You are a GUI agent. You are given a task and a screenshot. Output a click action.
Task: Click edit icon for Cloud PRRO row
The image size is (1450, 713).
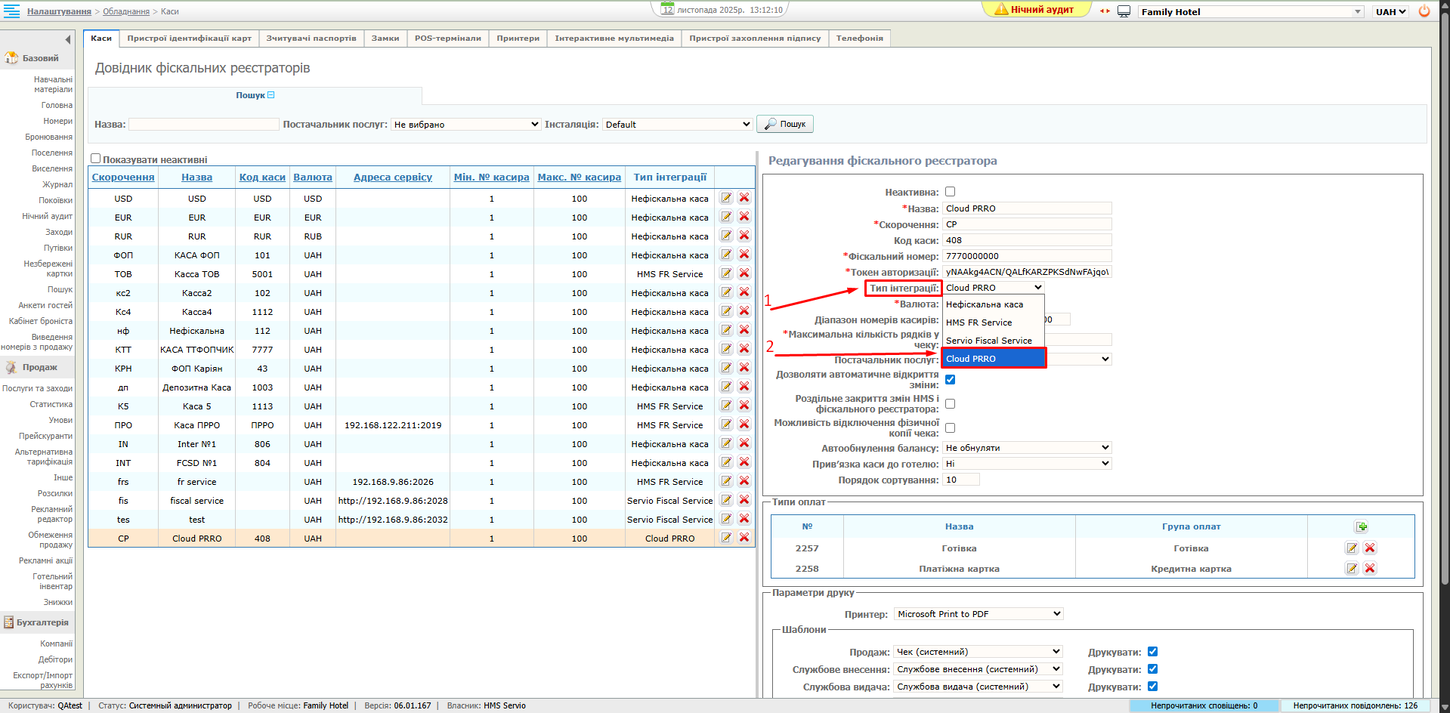coord(727,538)
